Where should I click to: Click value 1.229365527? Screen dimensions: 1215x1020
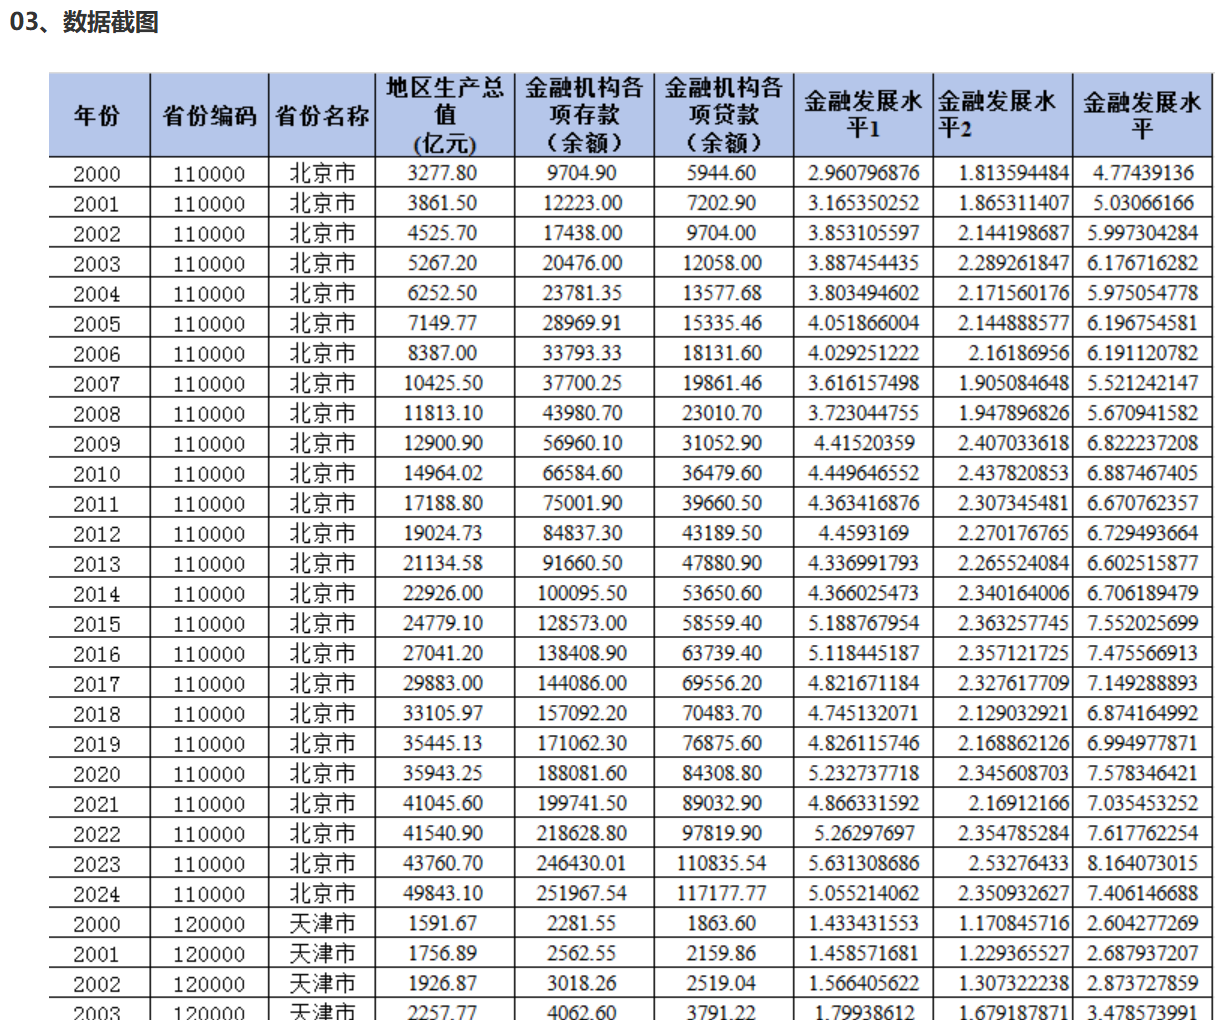pyautogui.click(x=1013, y=953)
